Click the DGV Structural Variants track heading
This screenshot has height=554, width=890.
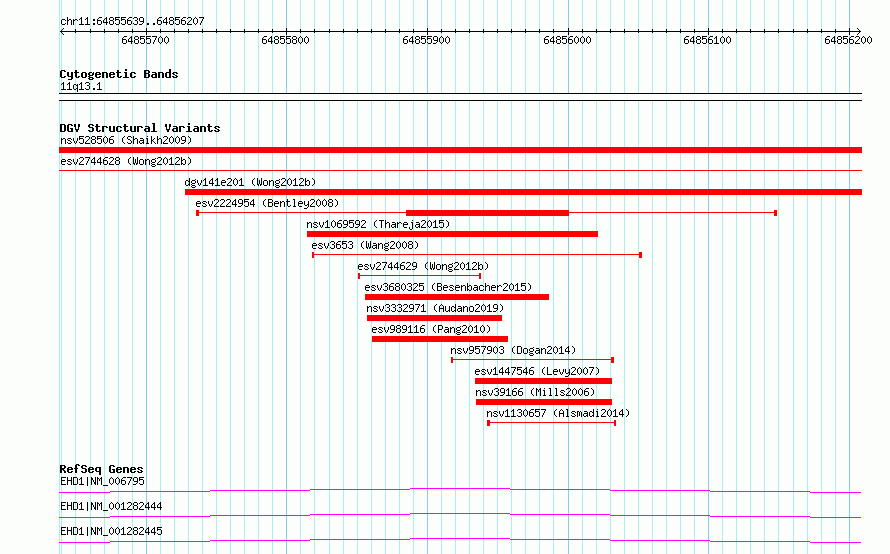pos(140,128)
